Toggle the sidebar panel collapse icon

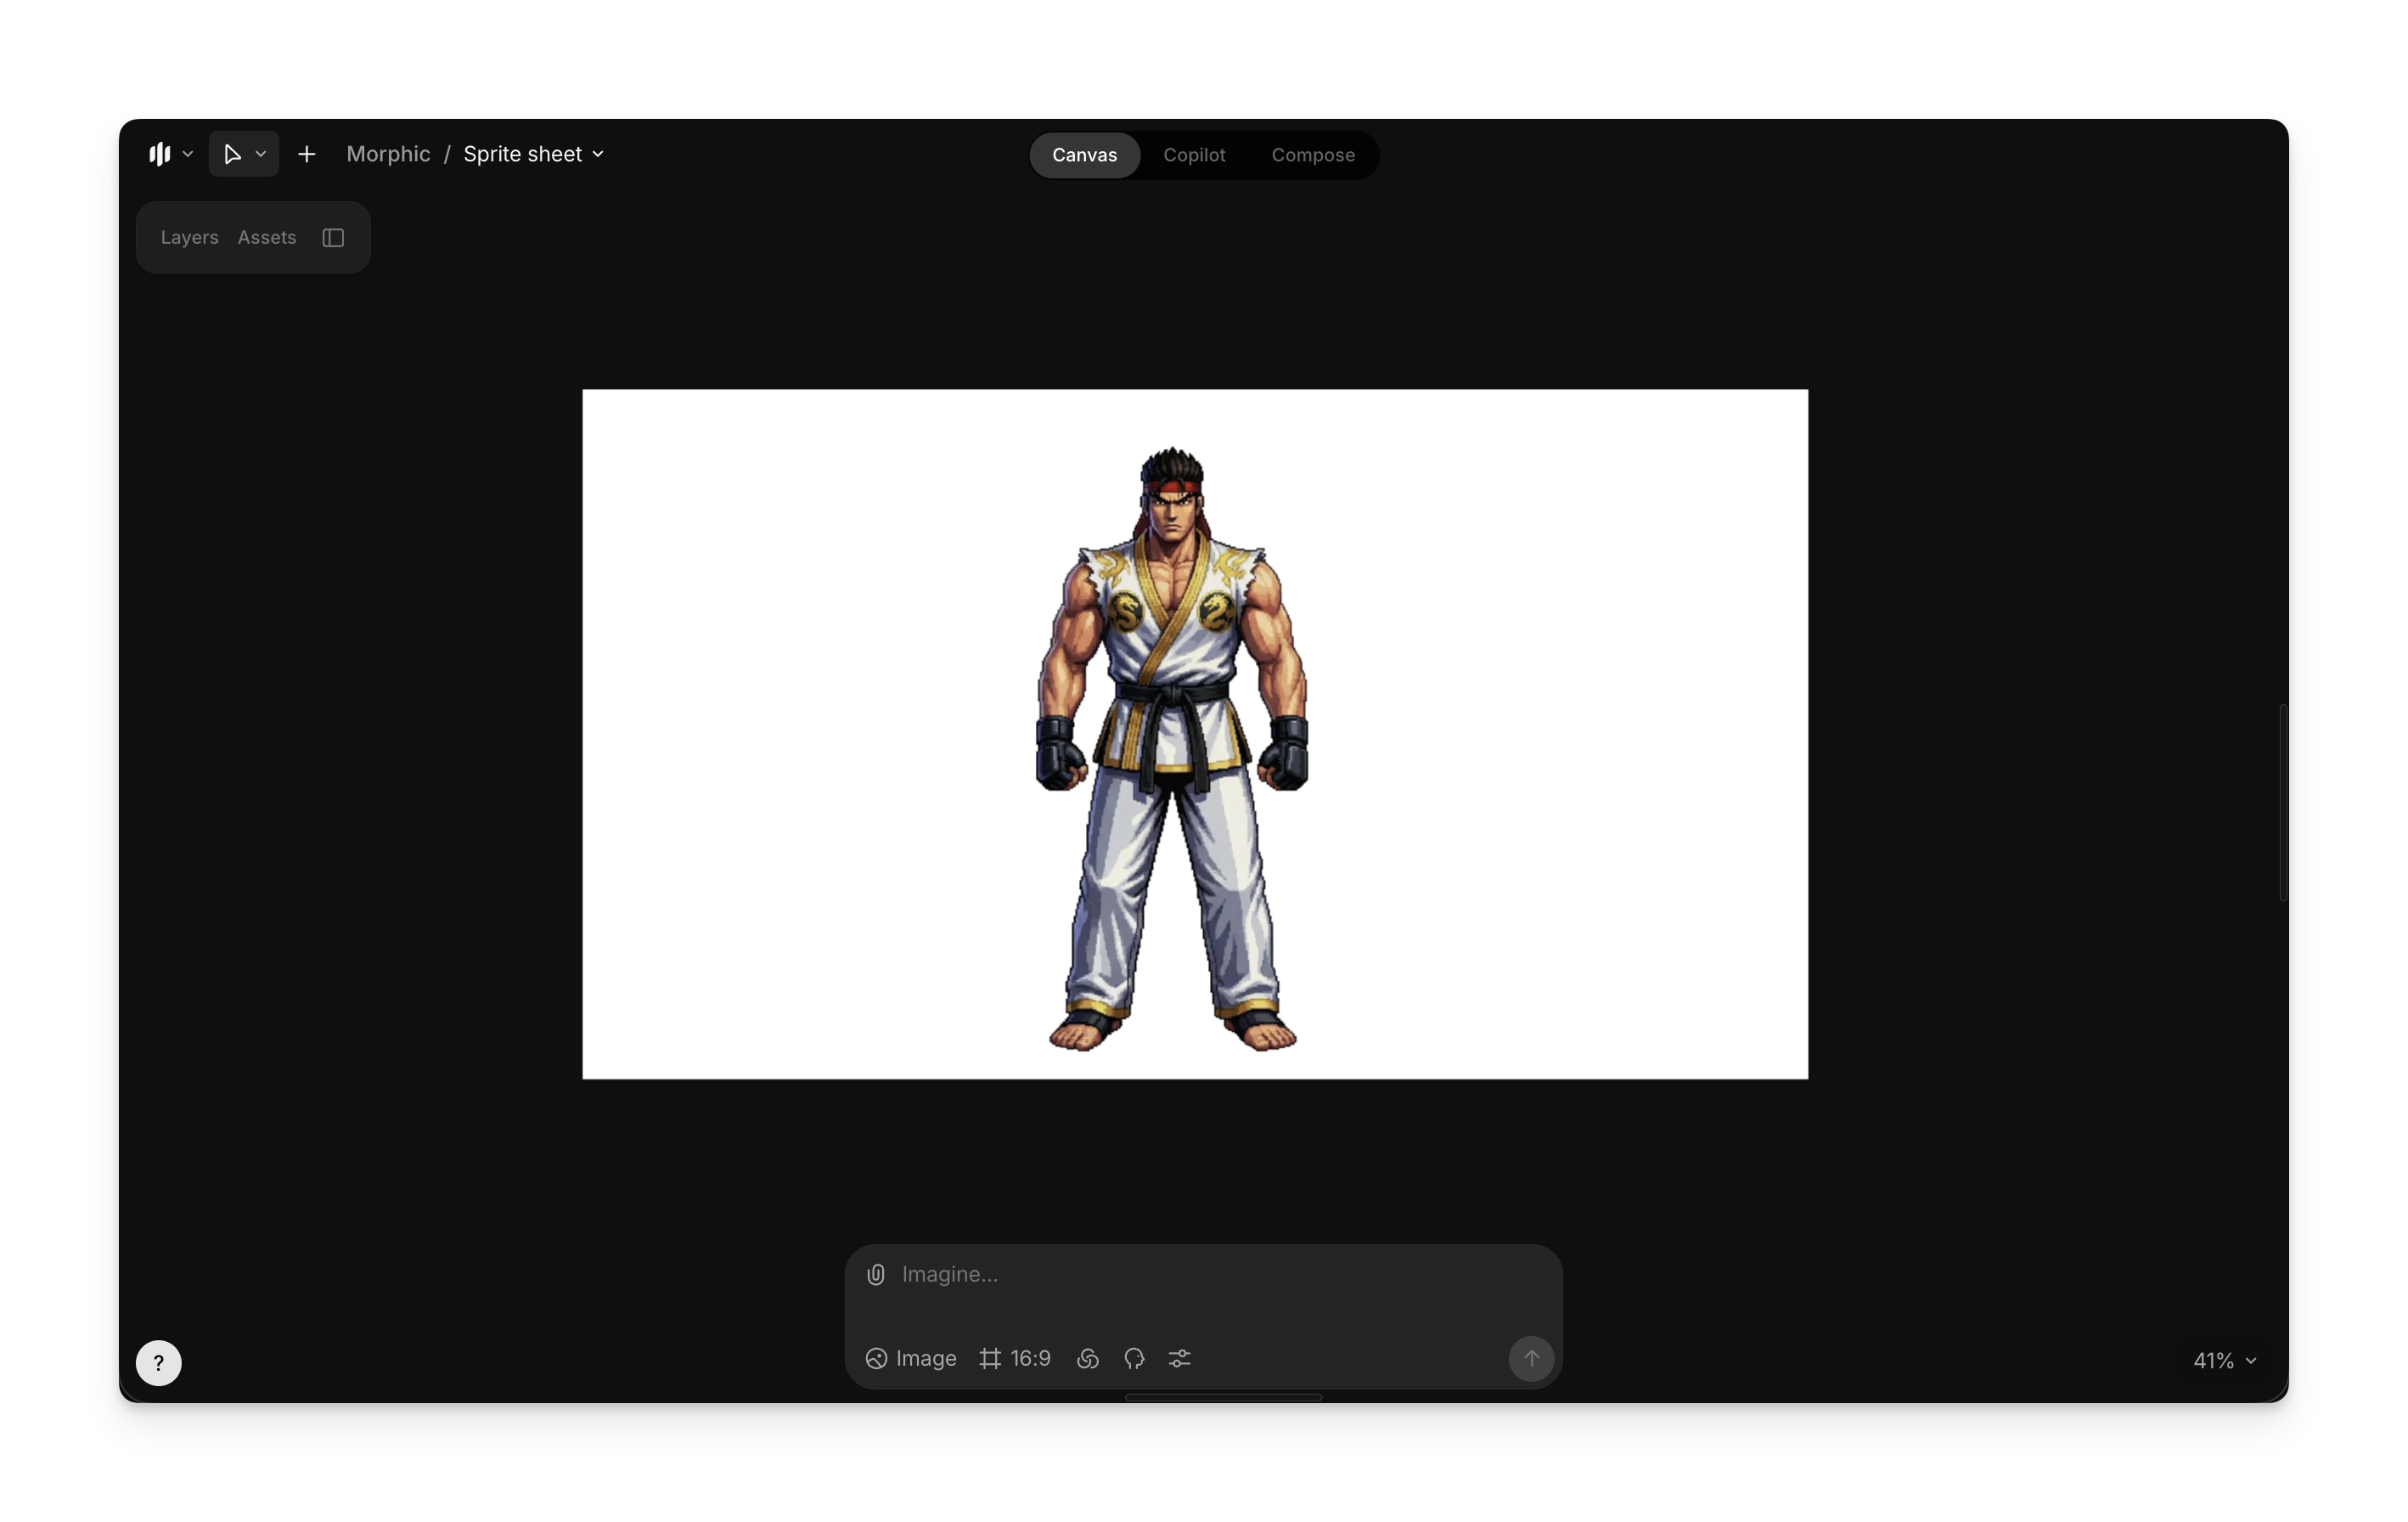(333, 238)
